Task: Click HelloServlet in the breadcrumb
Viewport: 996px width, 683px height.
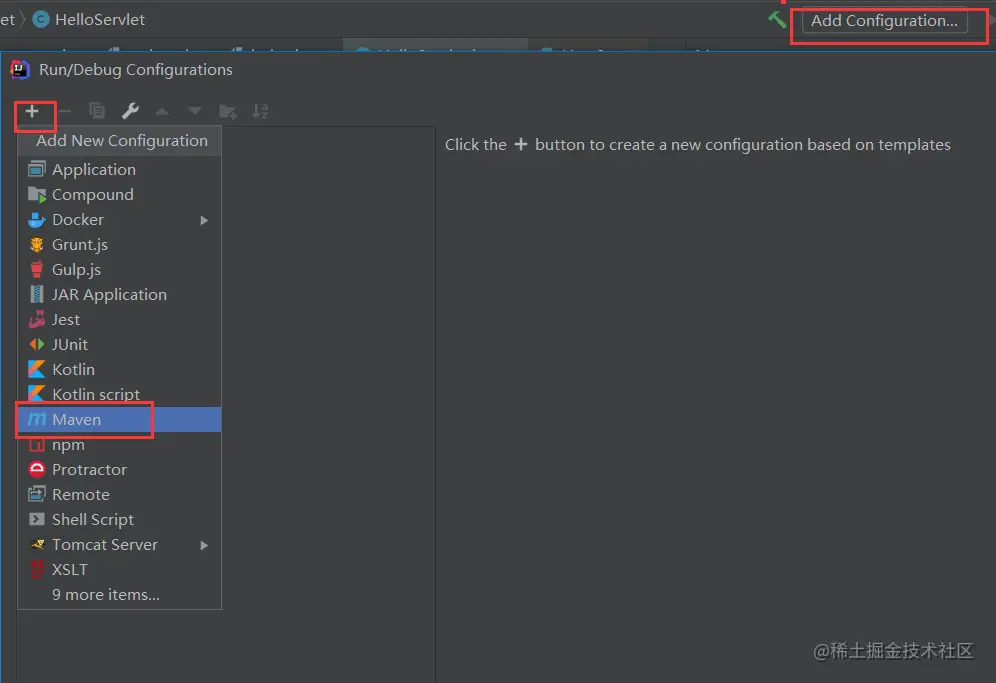Action: pos(100,20)
